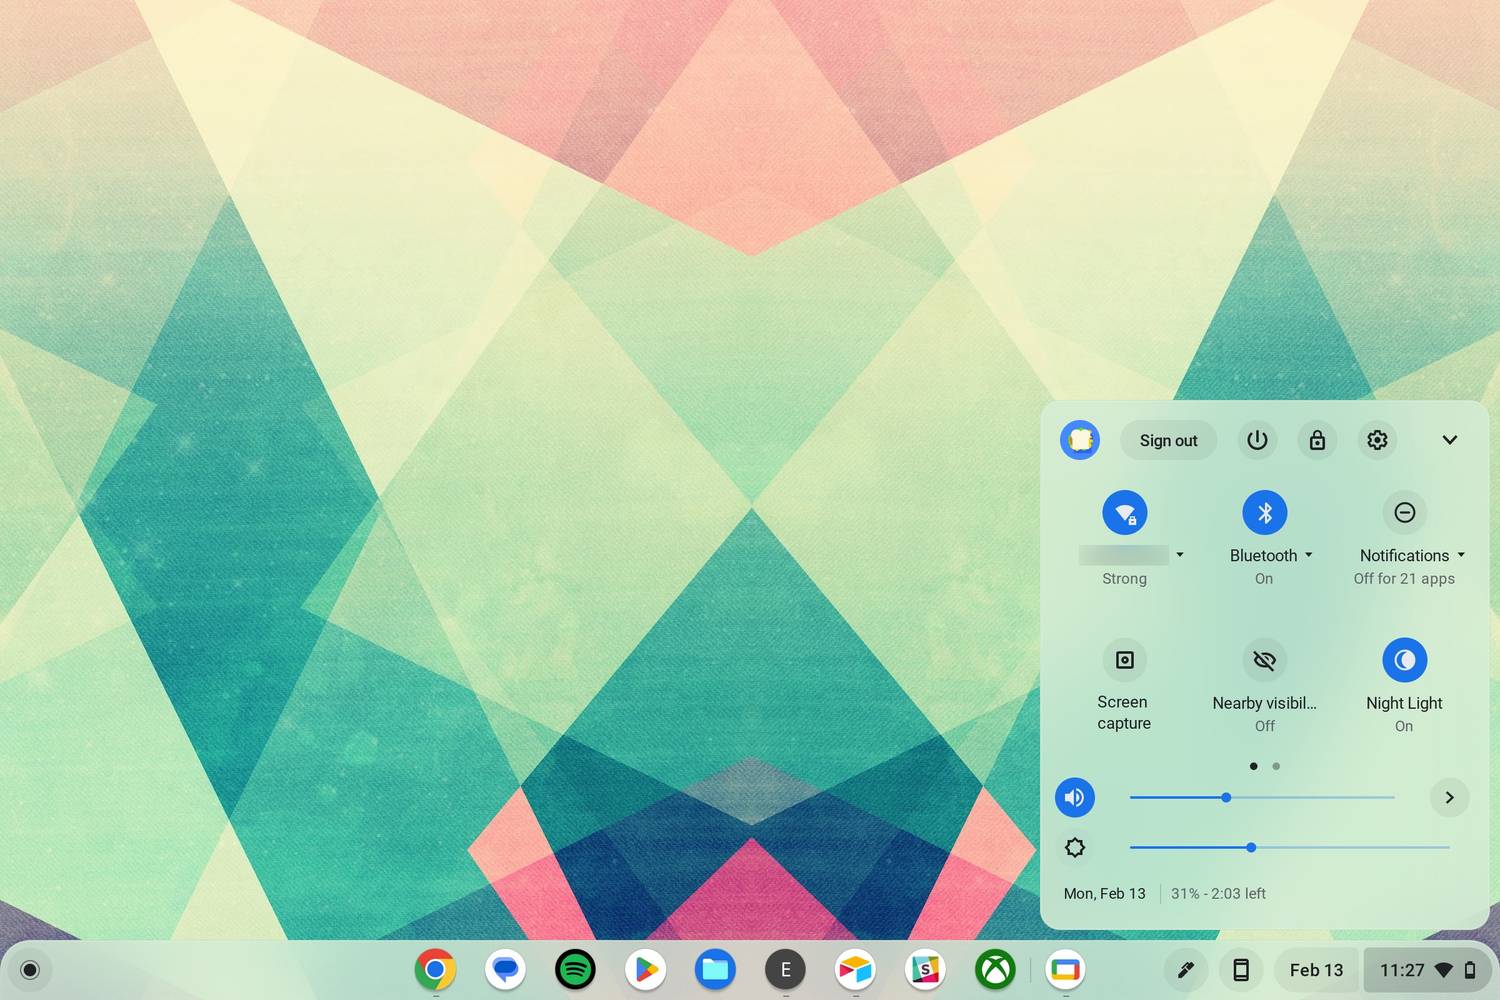This screenshot has height=1000, width=1500.
Task: Expand the Wi-Fi network dropdown
Action: [1181, 555]
